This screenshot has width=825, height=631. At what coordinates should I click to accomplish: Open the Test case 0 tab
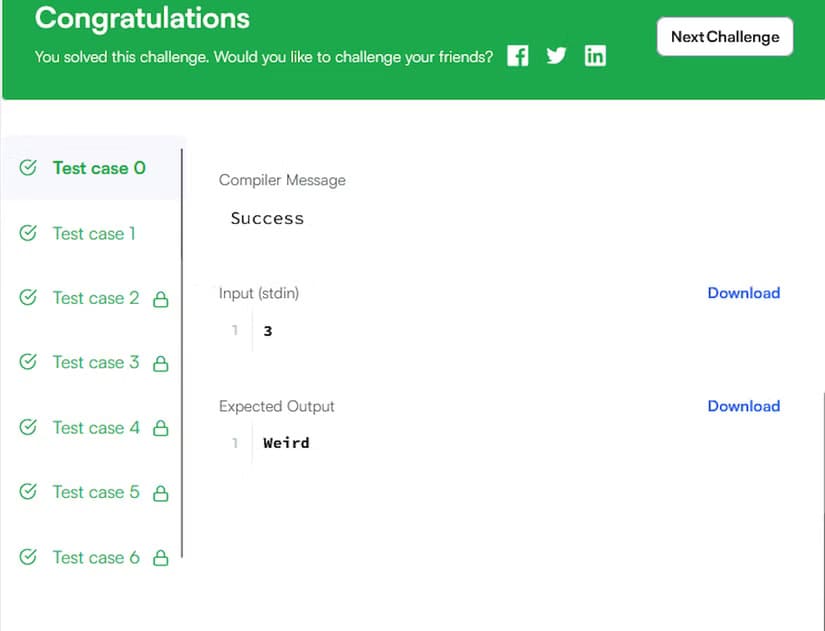tap(98, 168)
